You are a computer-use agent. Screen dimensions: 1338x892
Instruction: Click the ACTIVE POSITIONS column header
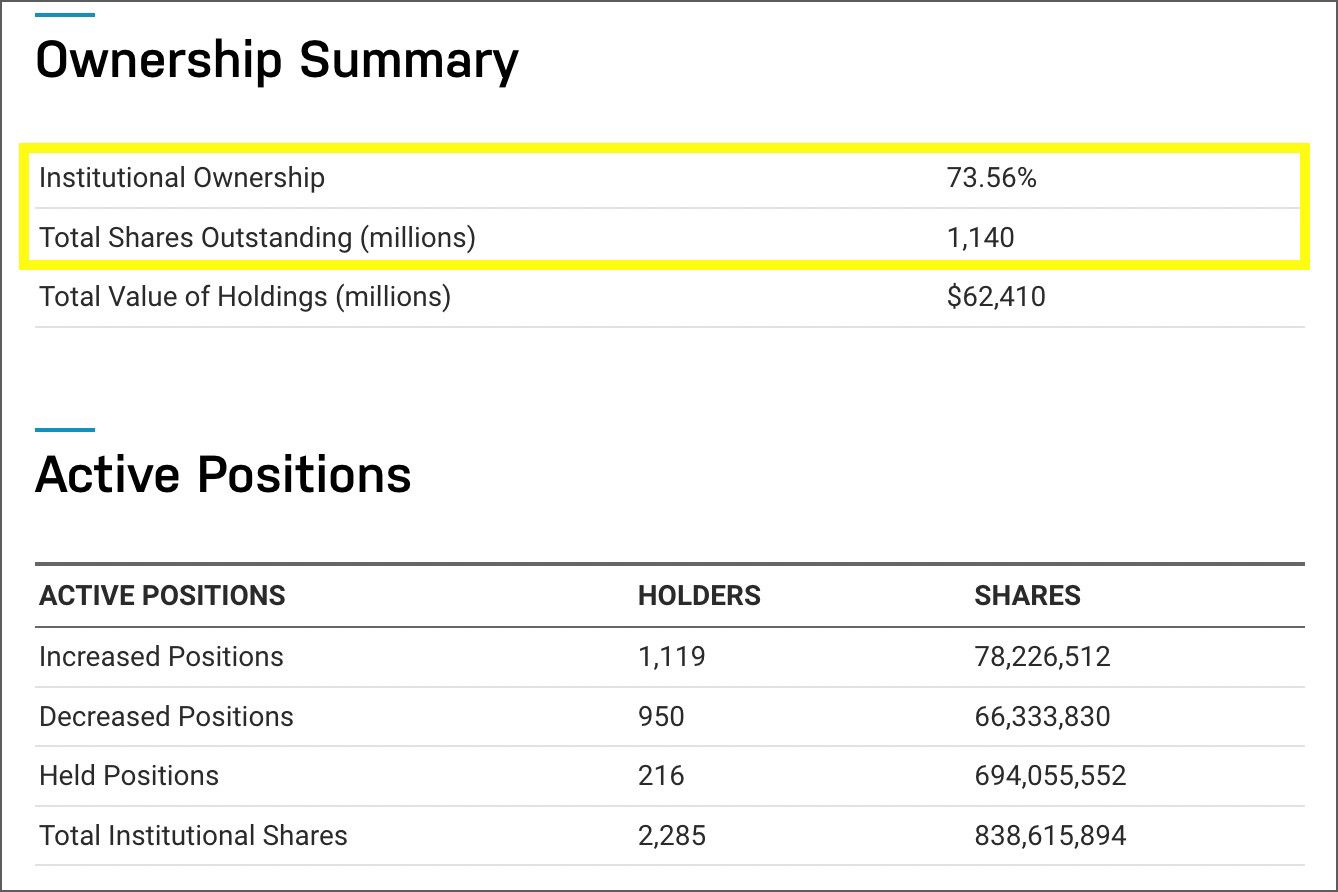pyautogui.click(x=162, y=596)
